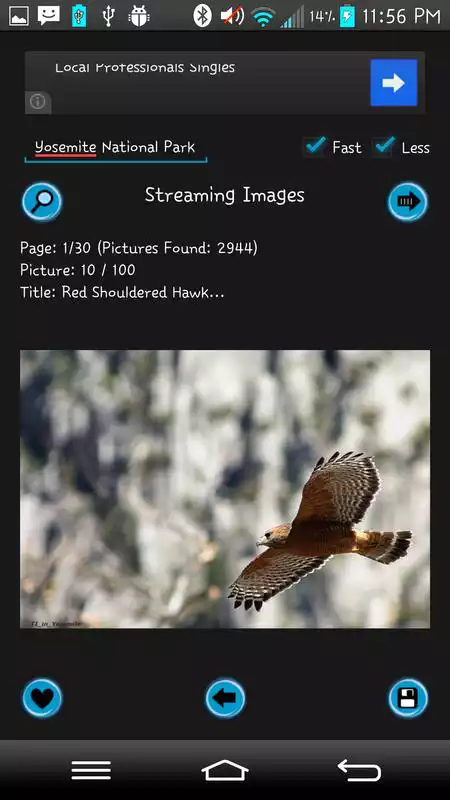The width and height of the screenshot is (450, 800).
Task: Tap the Android back navigation button
Action: pyautogui.click(x=359, y=770)
